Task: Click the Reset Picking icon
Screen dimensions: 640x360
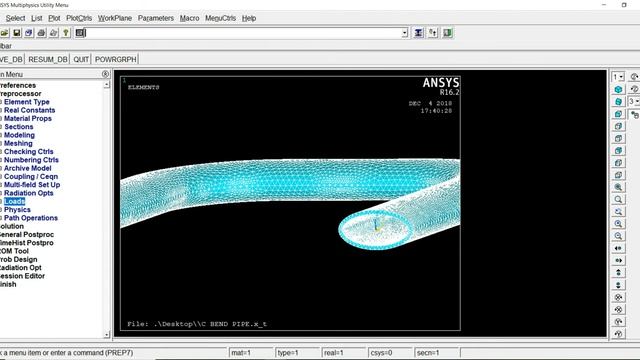Action: click(x=433, y=33)
